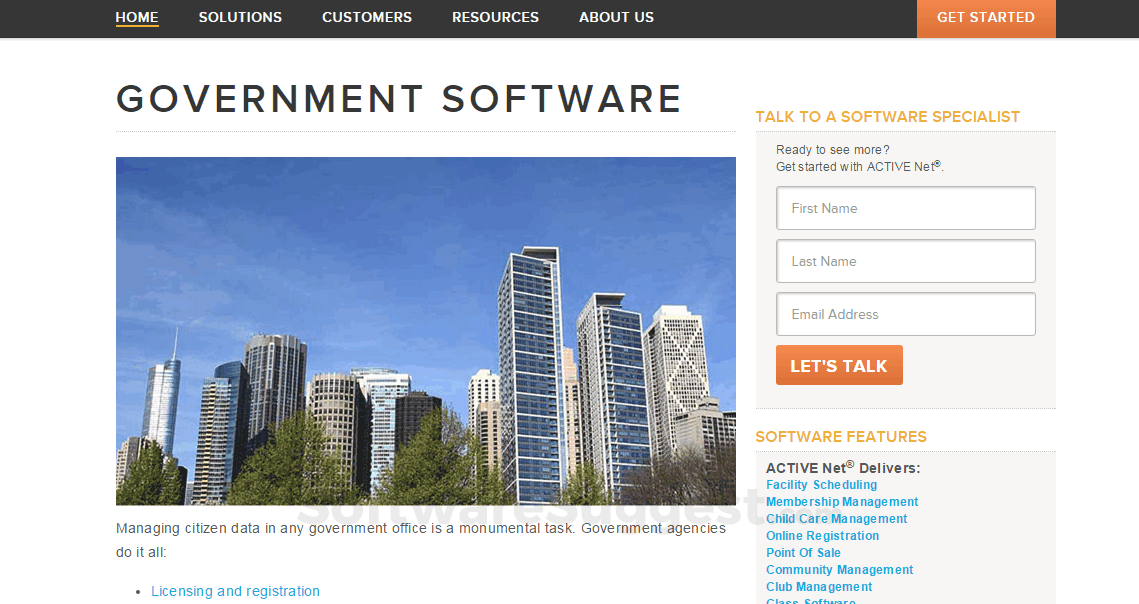Select the Membership Management link
The image size is (1139, 604).
[842, 501]
